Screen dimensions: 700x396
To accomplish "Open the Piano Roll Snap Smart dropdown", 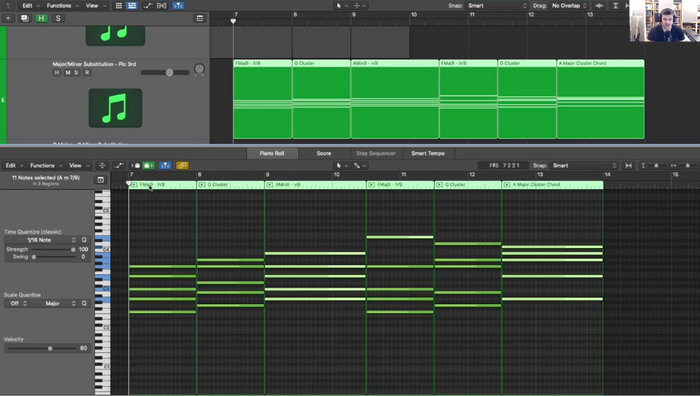I will (x=583, y=166).
